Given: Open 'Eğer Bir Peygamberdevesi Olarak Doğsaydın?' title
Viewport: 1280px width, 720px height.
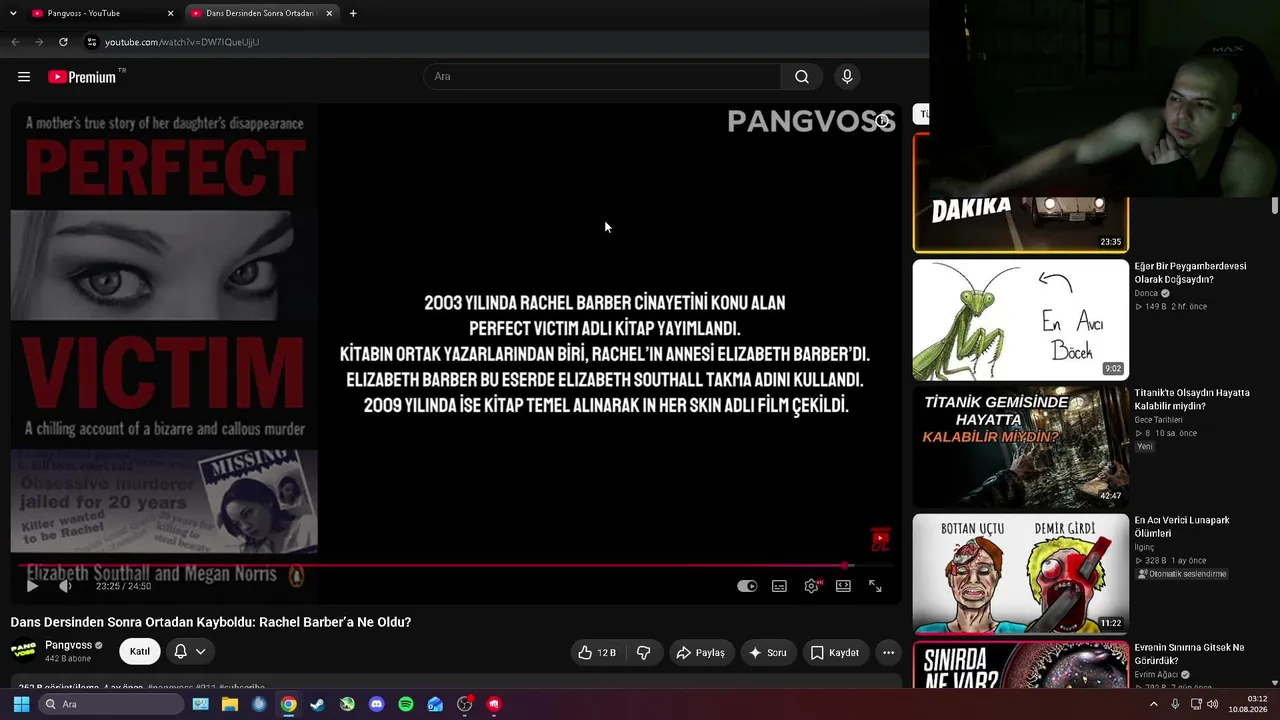Looking at the screenshot, I should coord(1191,273).
